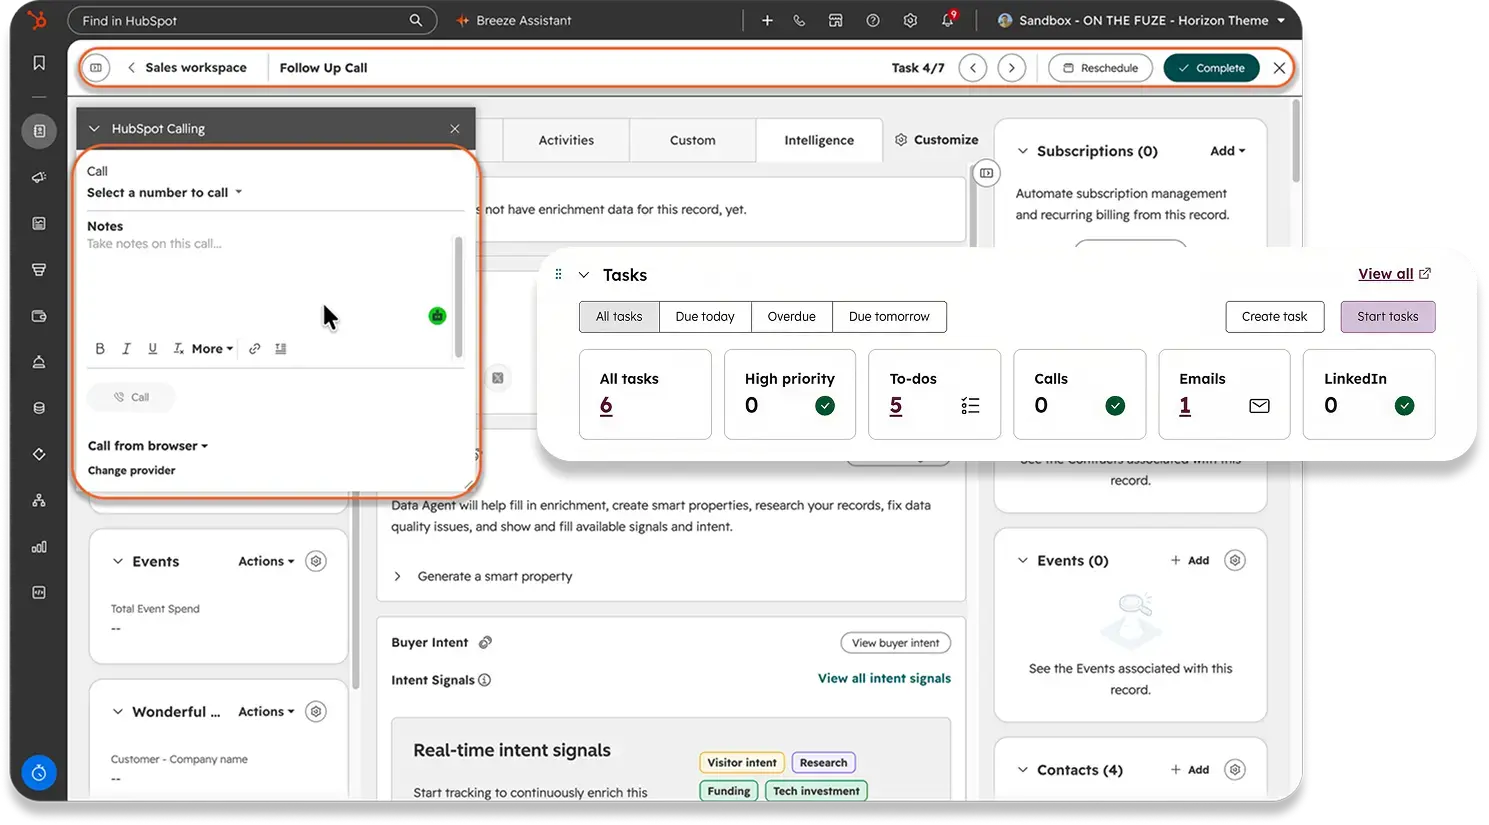Click the Reschedule button
The width and height of the screenshot is (1489, 825).
1100,68
